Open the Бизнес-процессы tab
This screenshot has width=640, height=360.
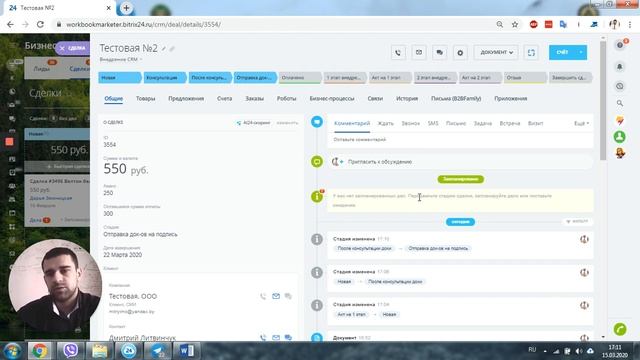click(x=332, y=99)
